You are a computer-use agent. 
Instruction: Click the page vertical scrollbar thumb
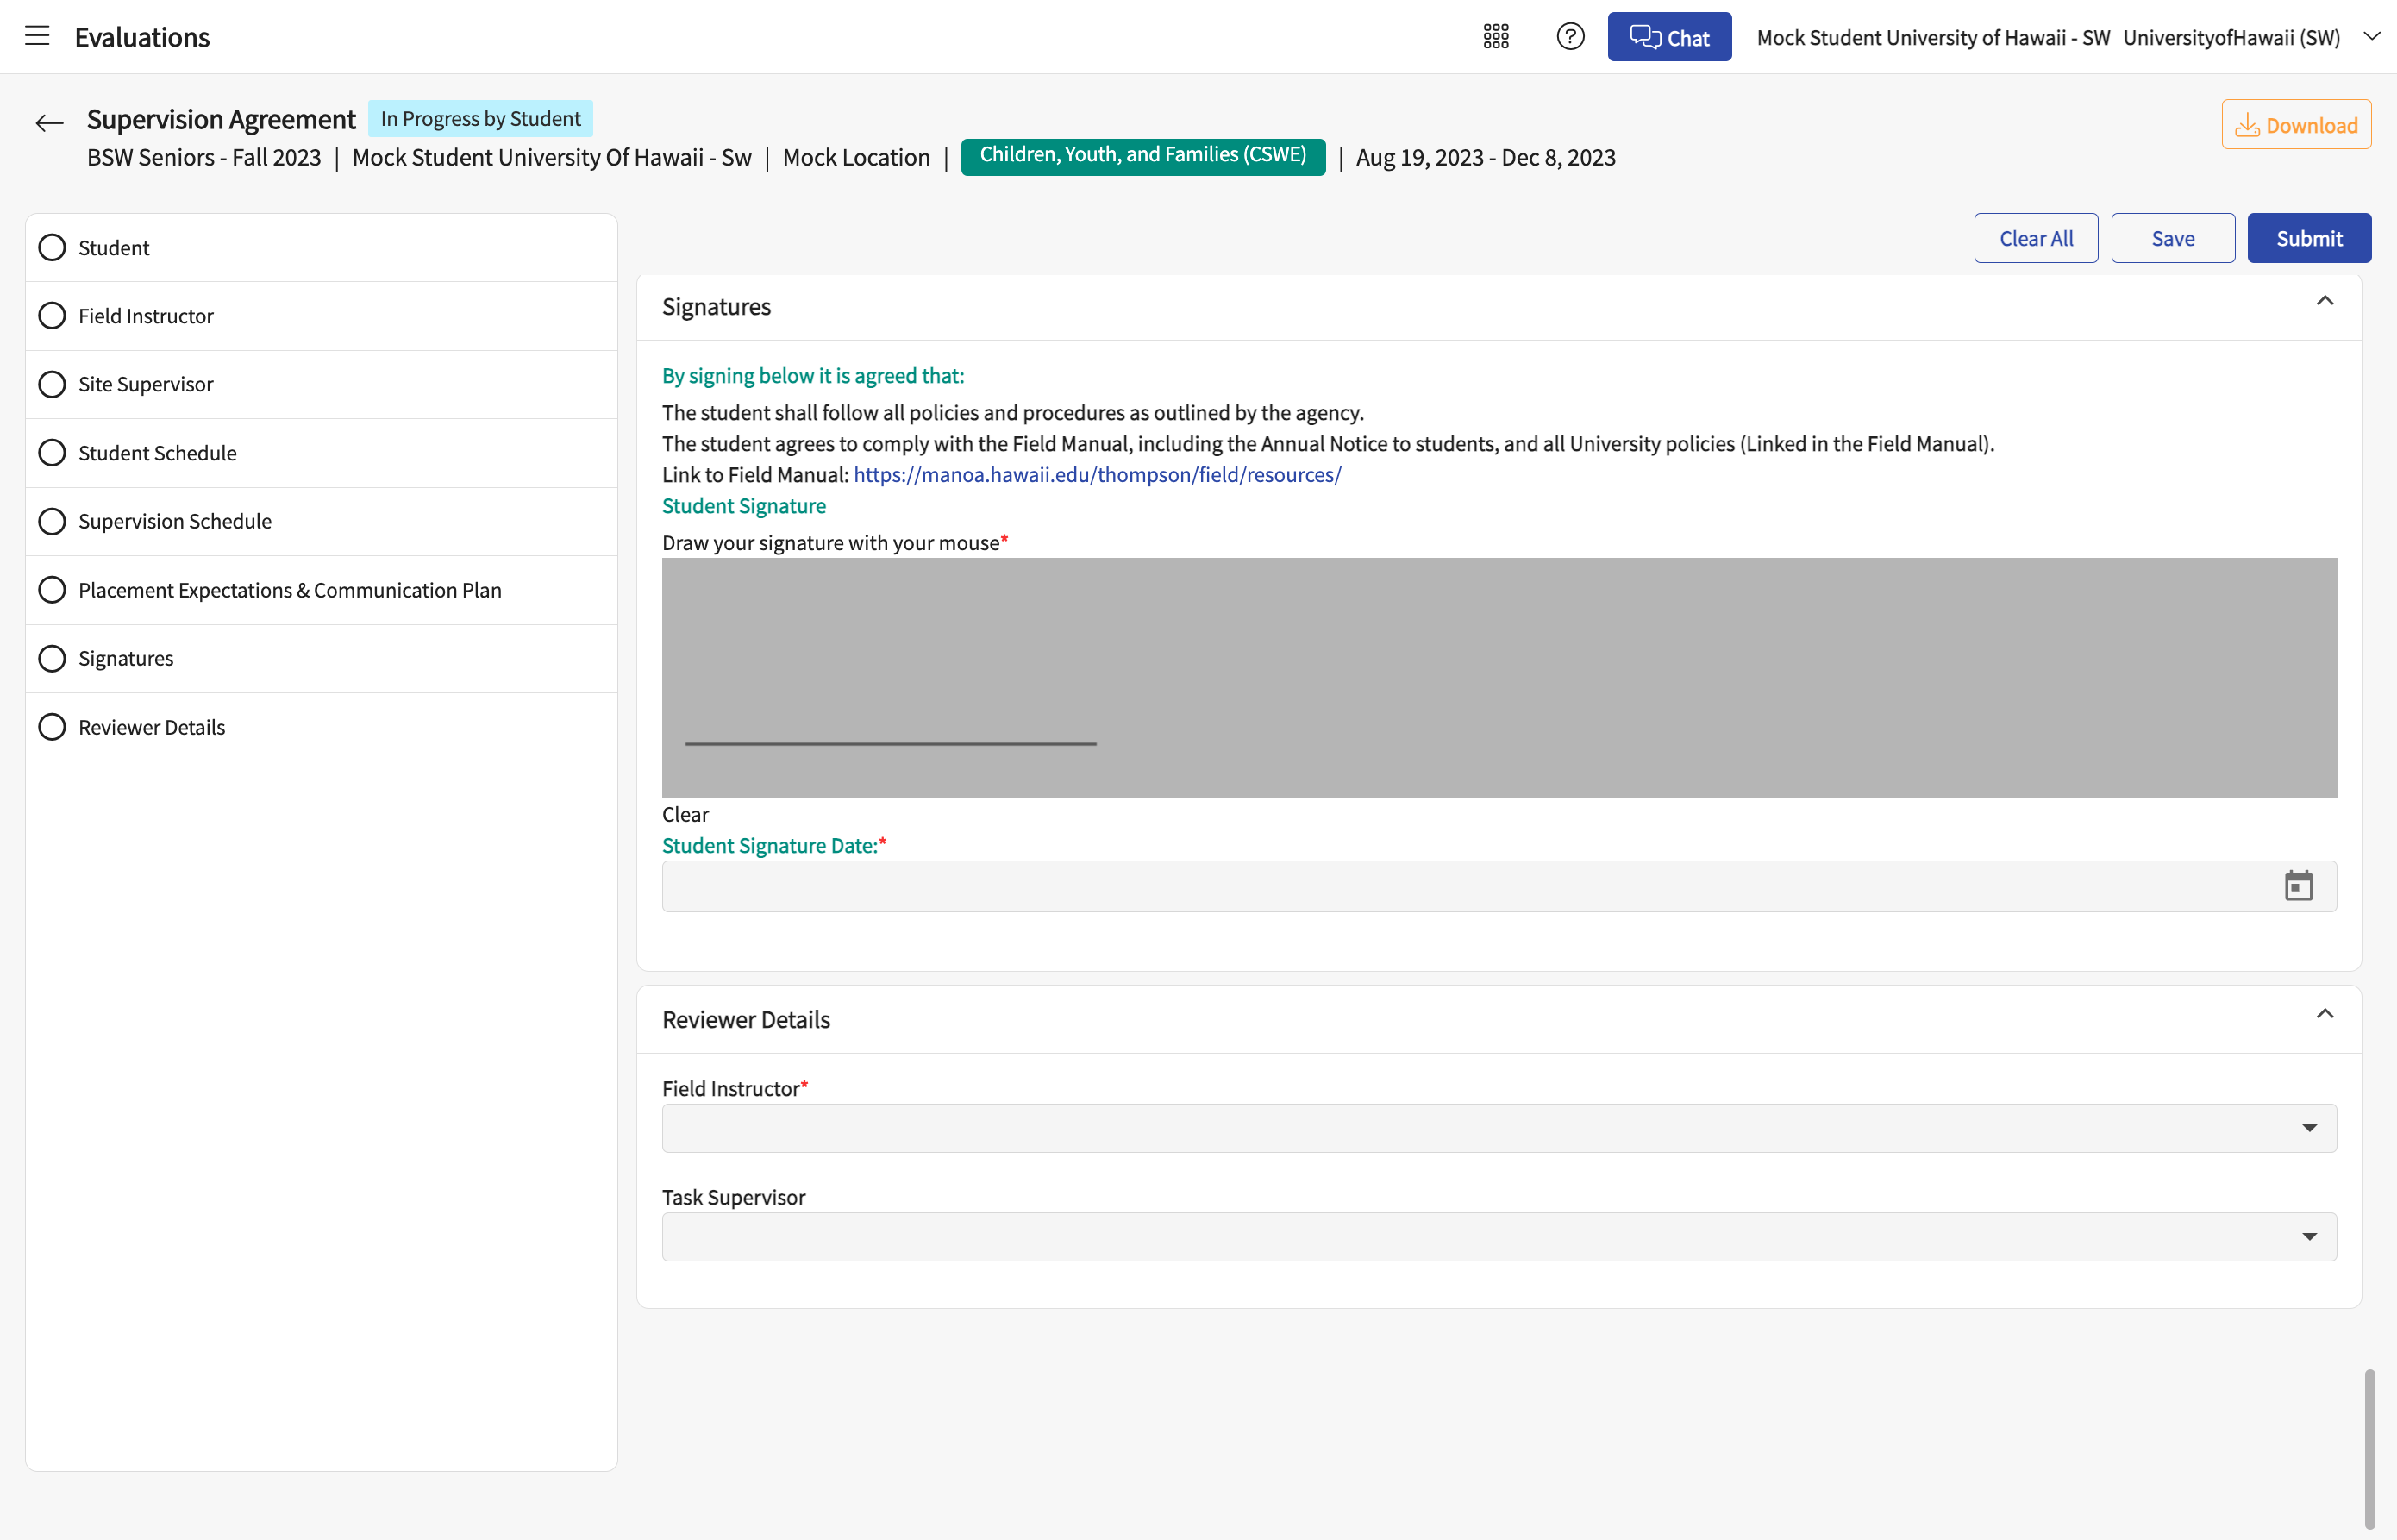[x=2369, y=1448]
